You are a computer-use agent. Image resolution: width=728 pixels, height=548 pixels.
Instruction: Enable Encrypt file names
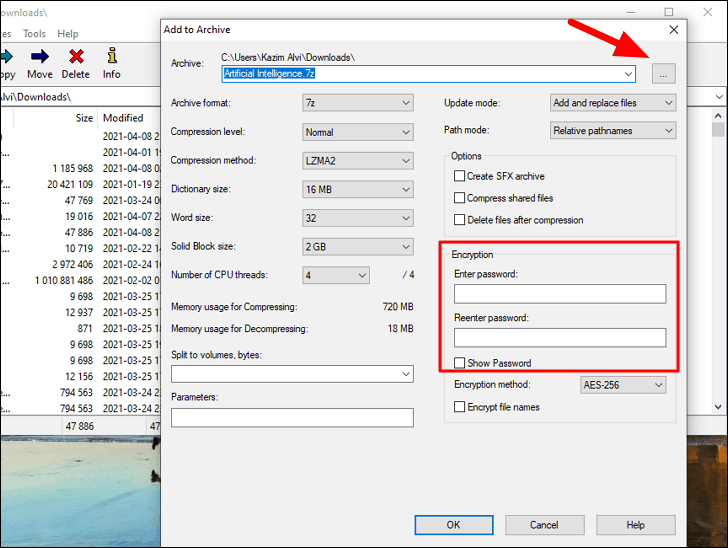pos(459,407)
